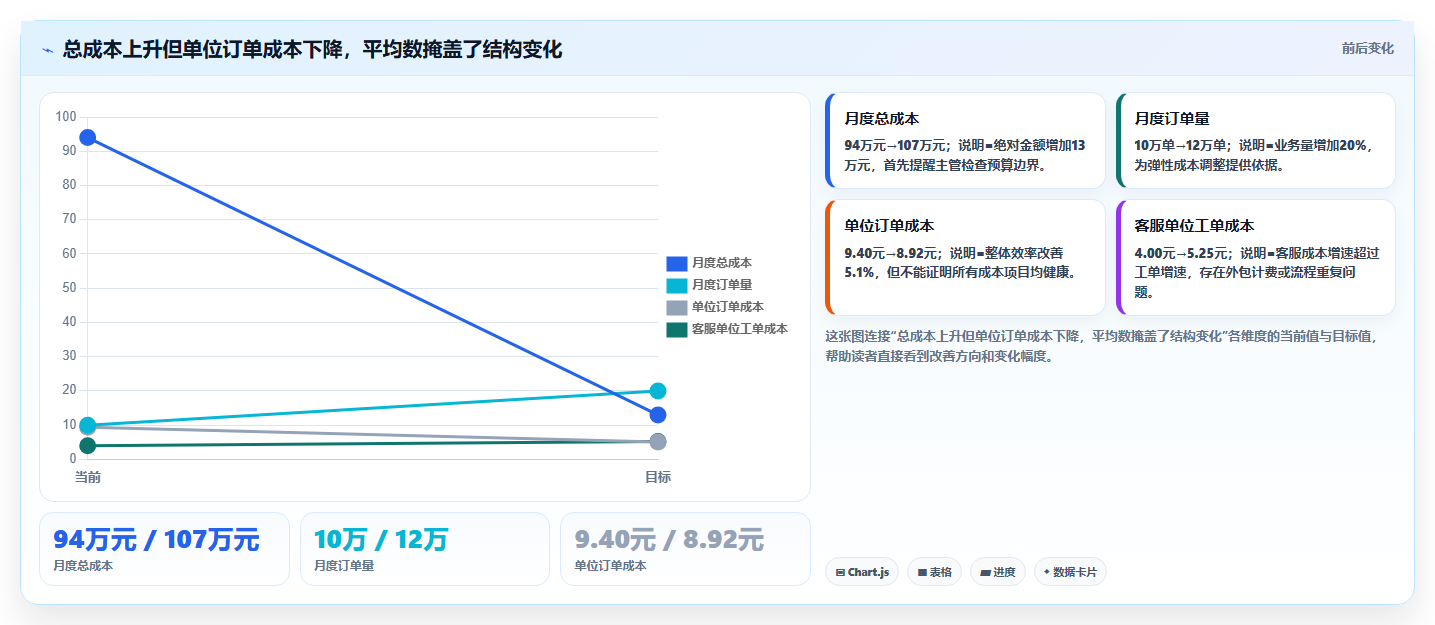Click the 月度订单量 point at 目标
The image size is (1435, 625).
[x=658, y=391]
